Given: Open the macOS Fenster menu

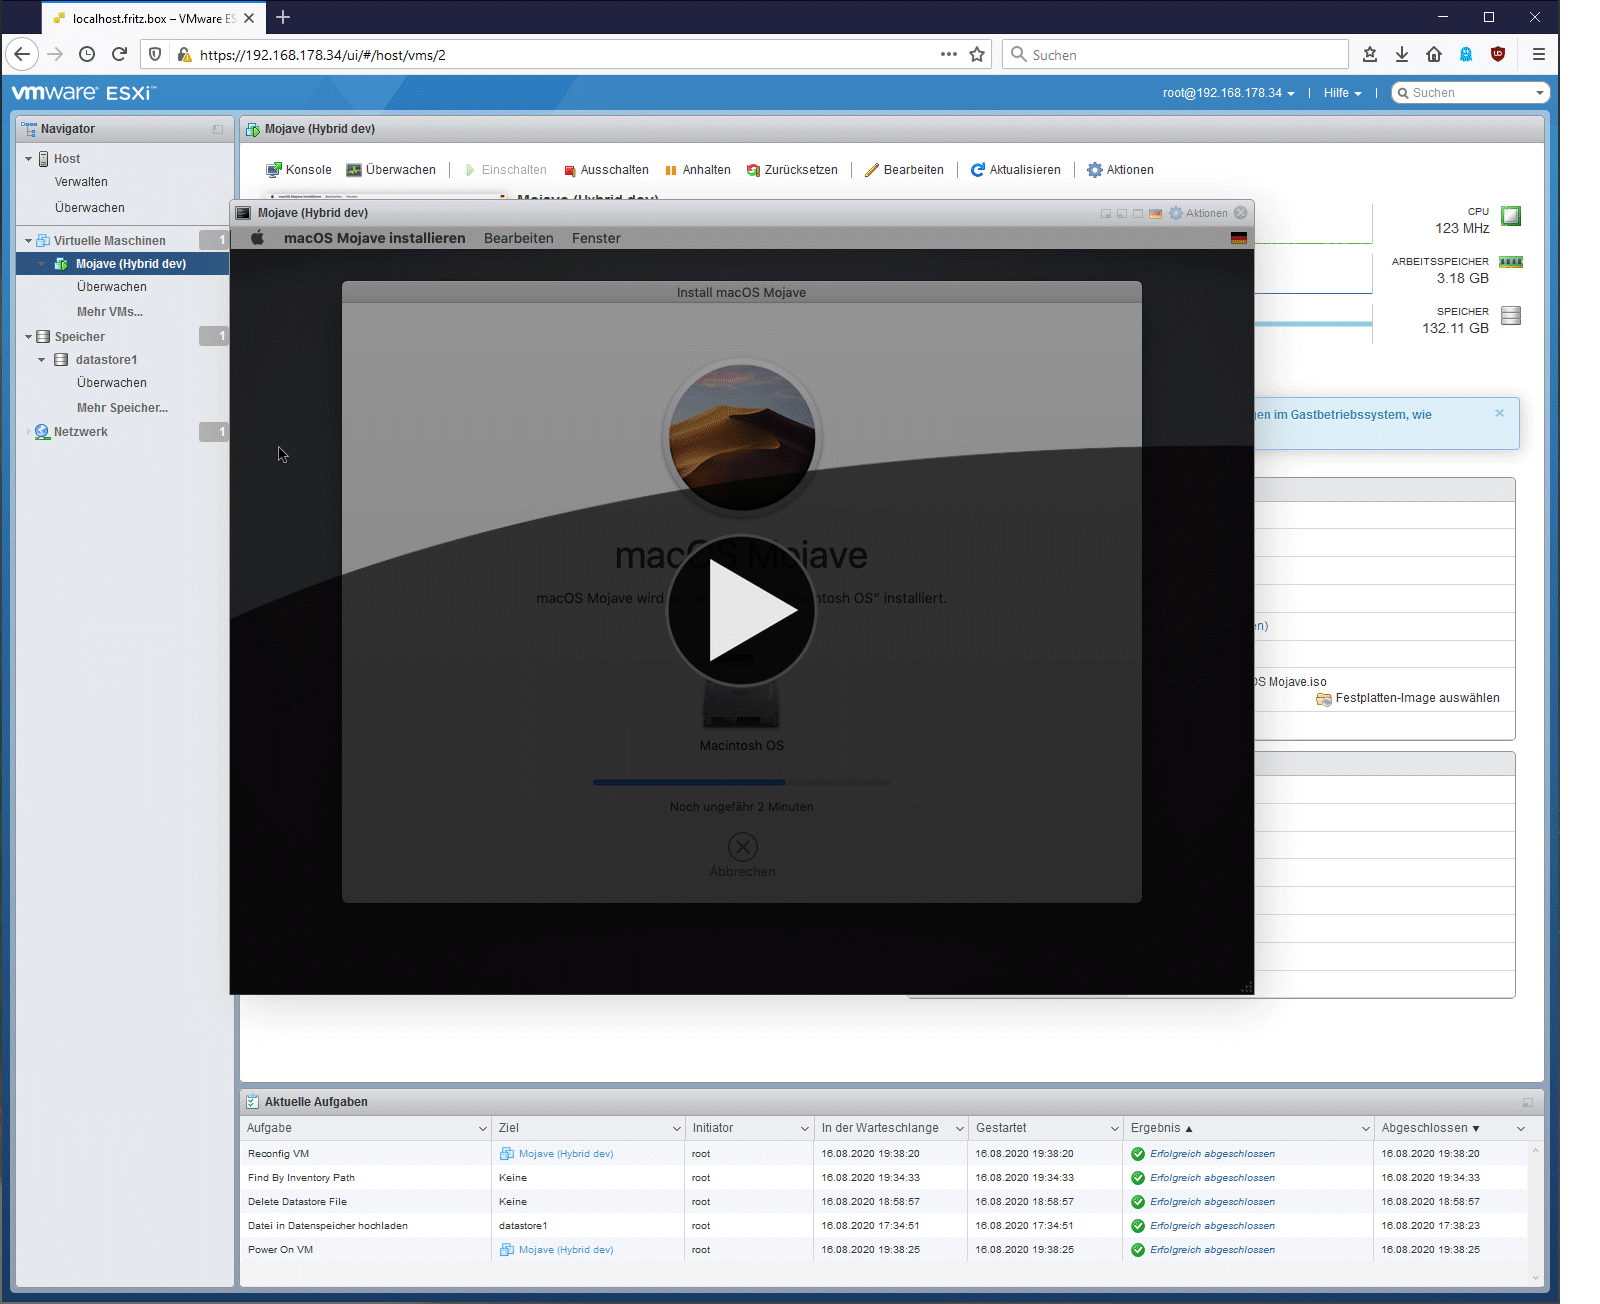Looking at the screenshot, I should [x=596, y=238].
